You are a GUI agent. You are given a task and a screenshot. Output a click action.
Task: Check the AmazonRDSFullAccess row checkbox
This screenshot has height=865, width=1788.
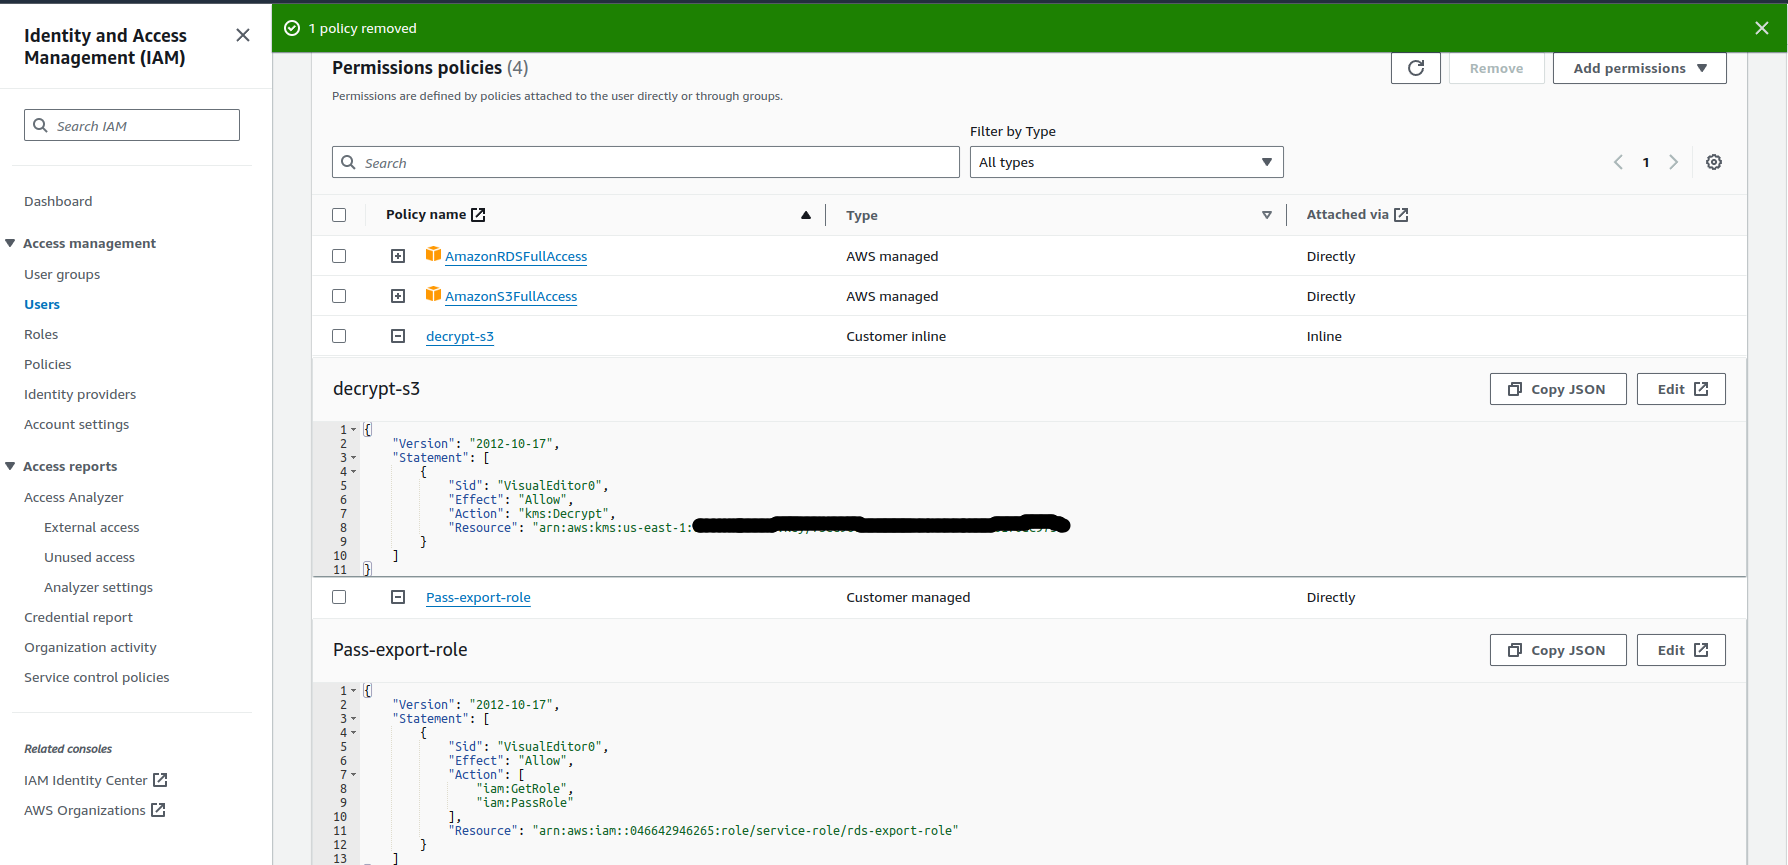pos(339,256)
